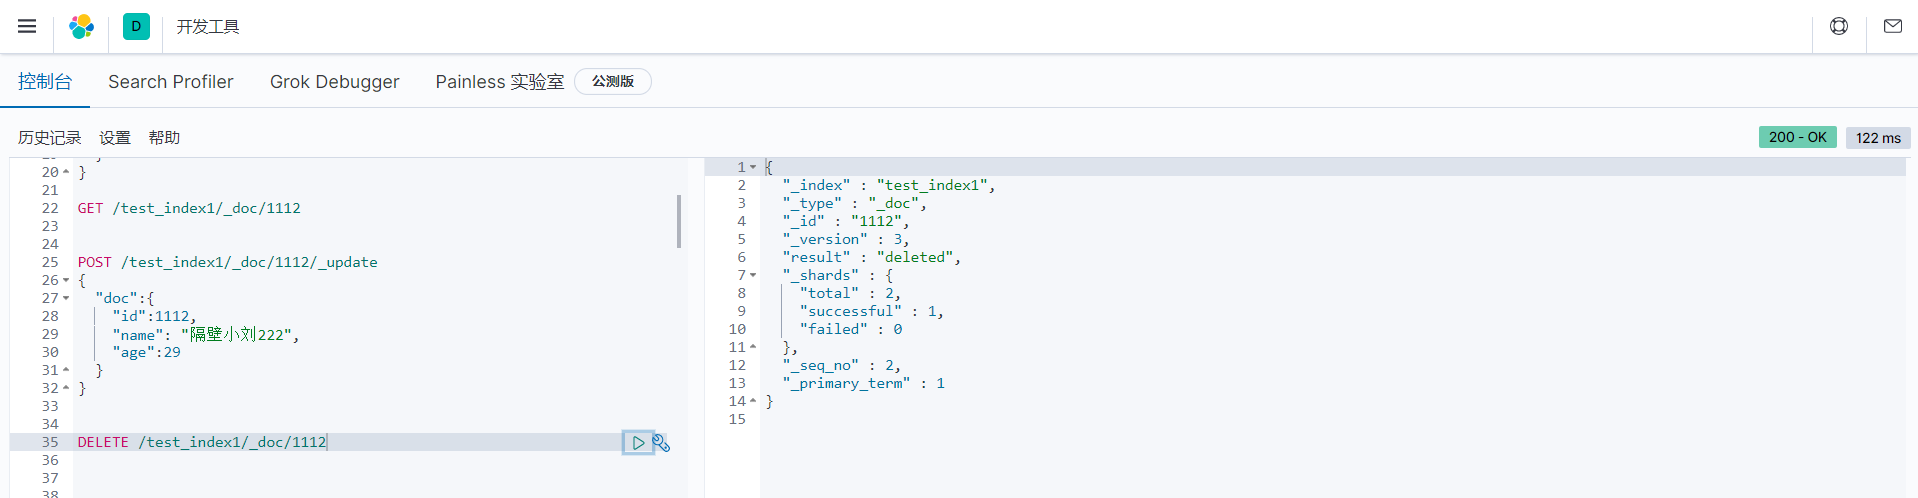Click the green D space avatar
Viewport: 1918px width, 498px height.
136,26
